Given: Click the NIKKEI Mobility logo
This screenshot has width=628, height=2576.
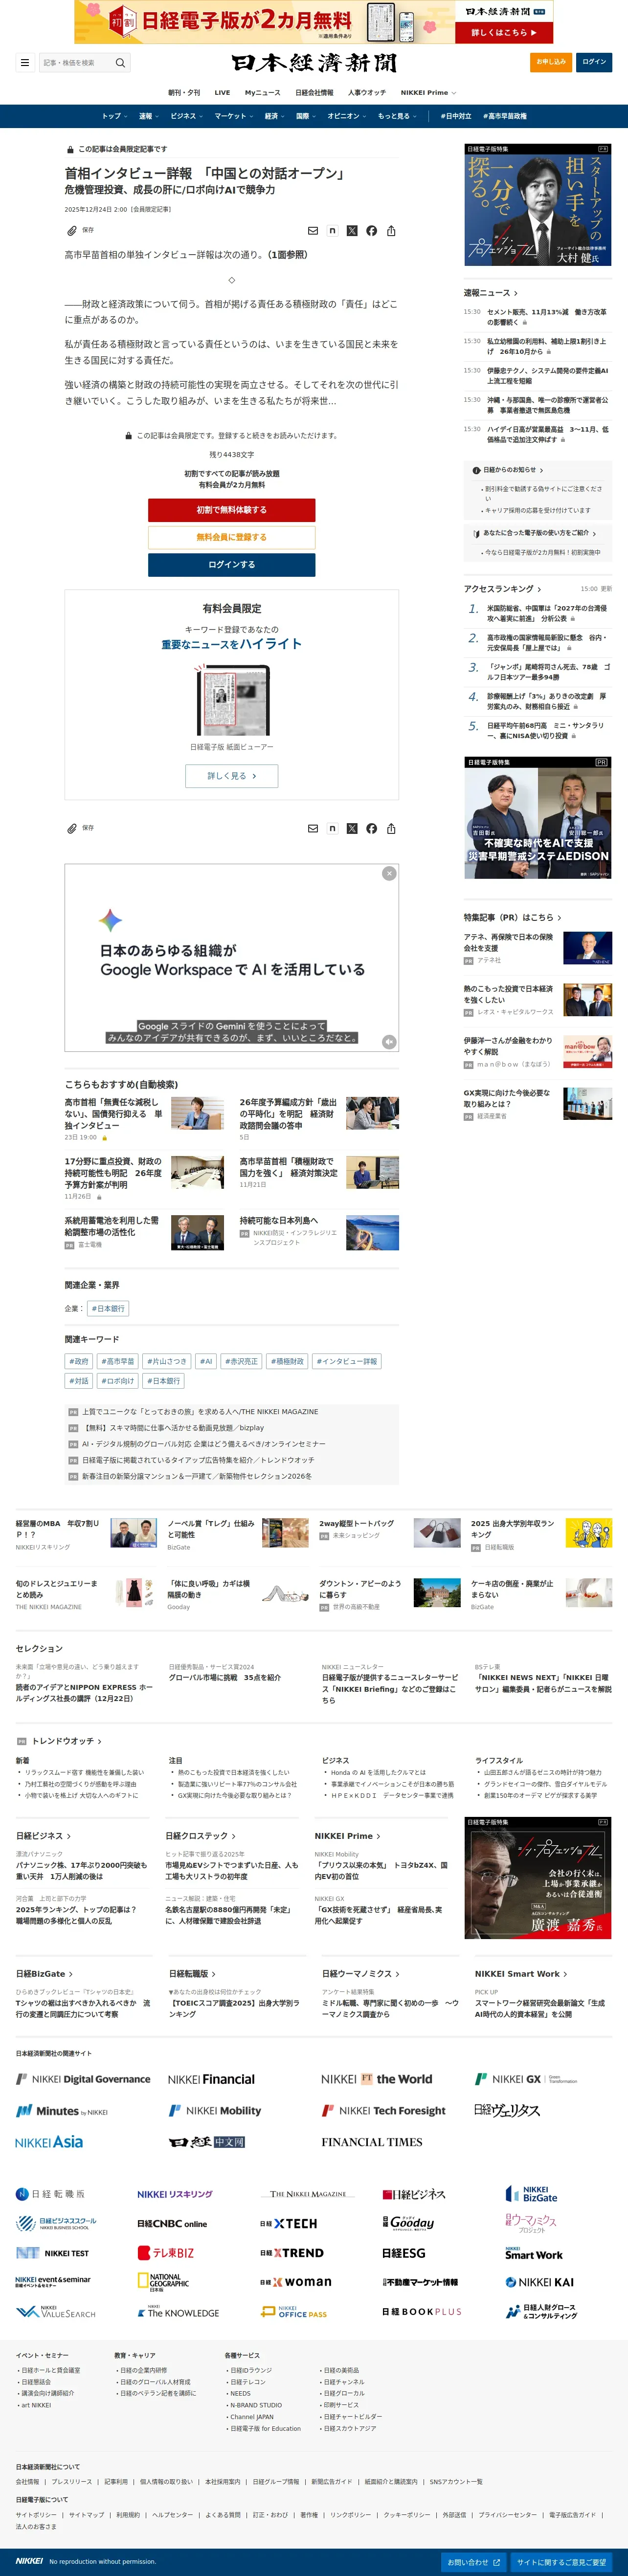Looking at the screenshot, I should (x=215, y=2111).
